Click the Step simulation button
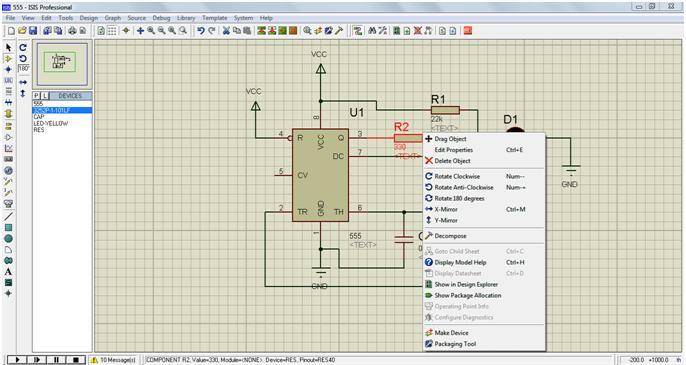 (x=37, y=360)
